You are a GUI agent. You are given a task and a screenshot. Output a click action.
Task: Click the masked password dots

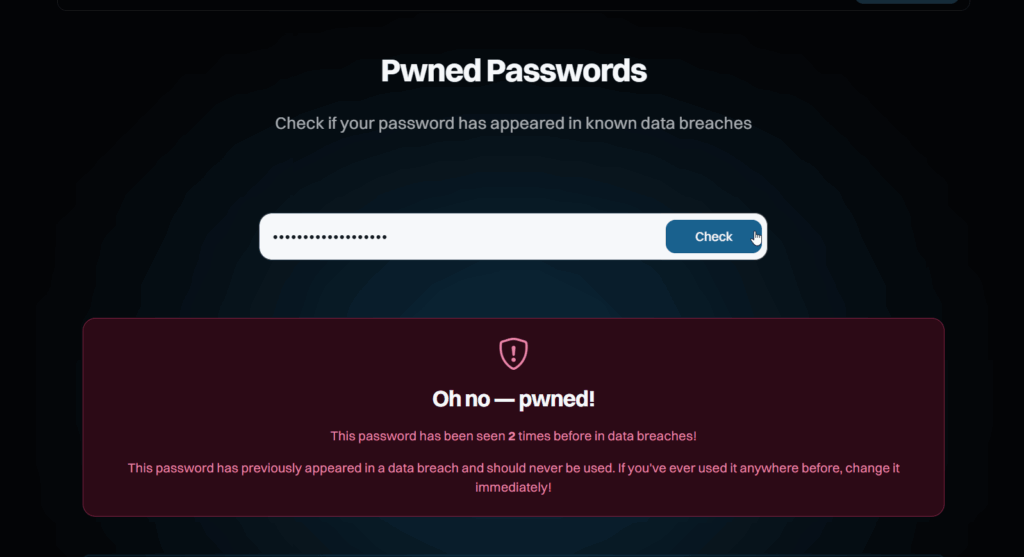point(330,237)
